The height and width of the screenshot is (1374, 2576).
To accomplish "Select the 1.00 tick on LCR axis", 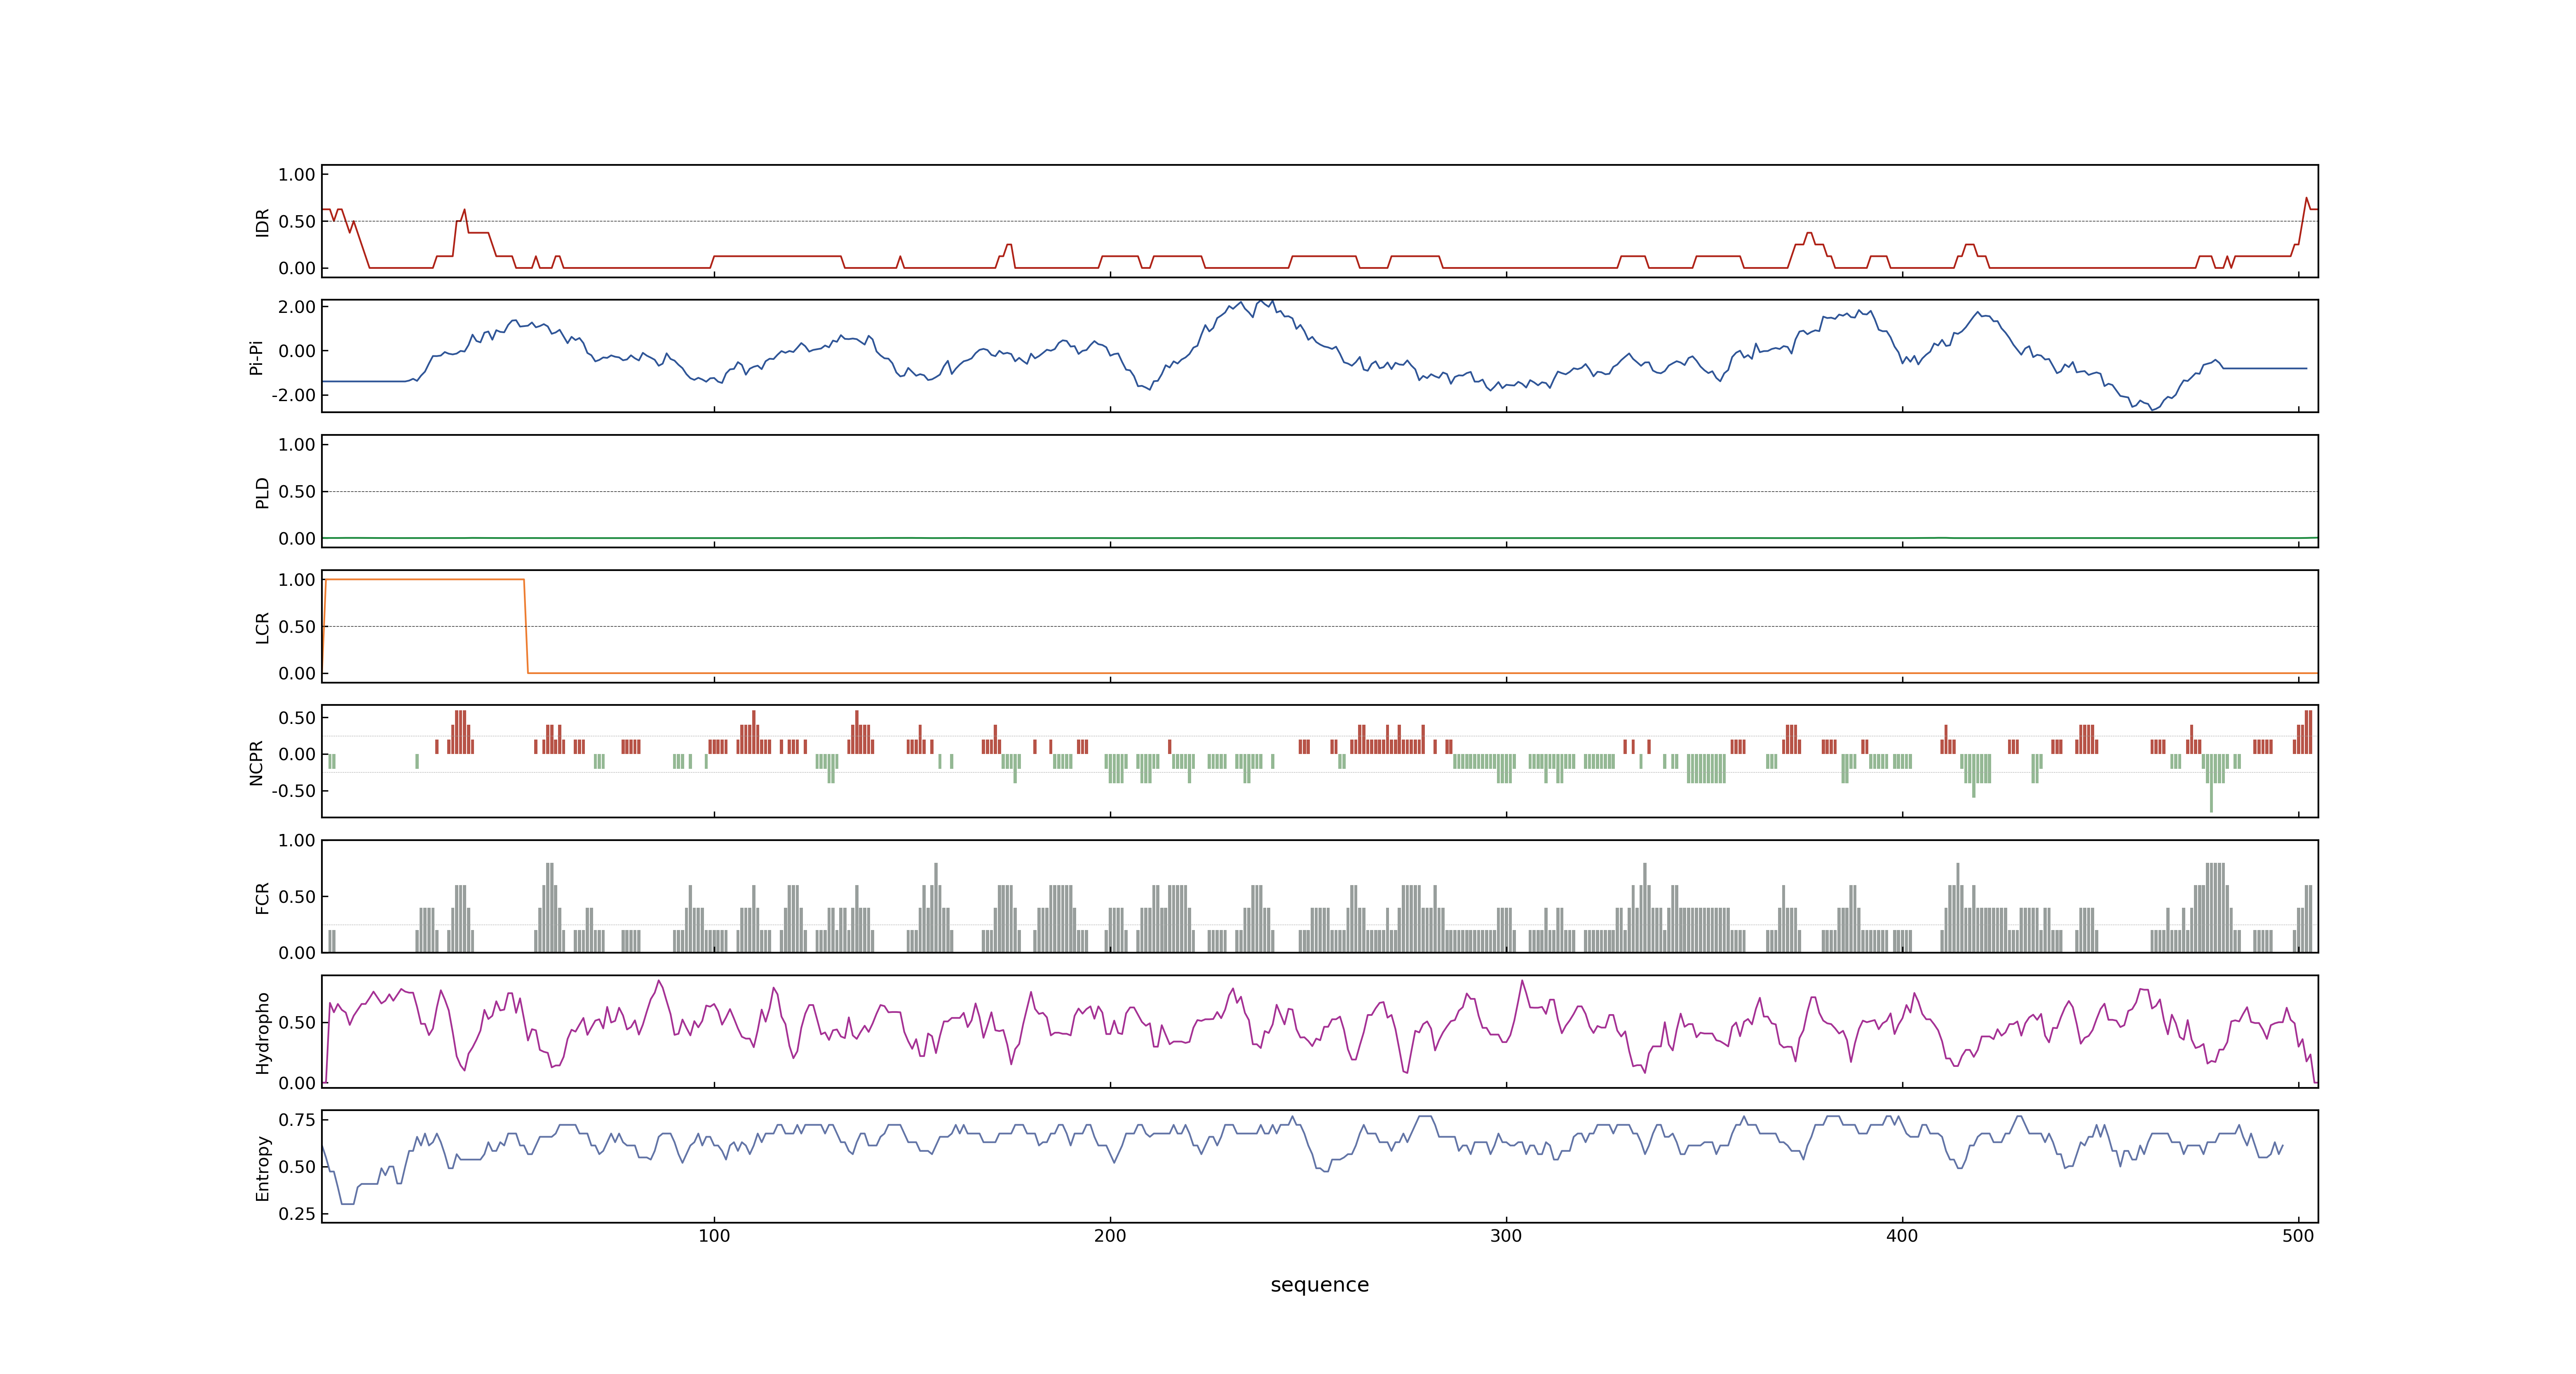I will click(297, 580).
